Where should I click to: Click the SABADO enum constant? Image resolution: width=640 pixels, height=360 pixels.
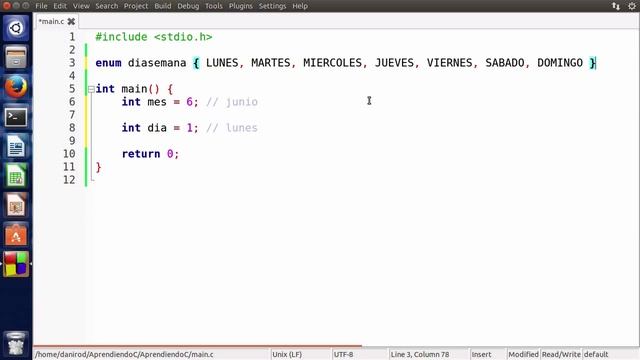click(x=504, y=63)
